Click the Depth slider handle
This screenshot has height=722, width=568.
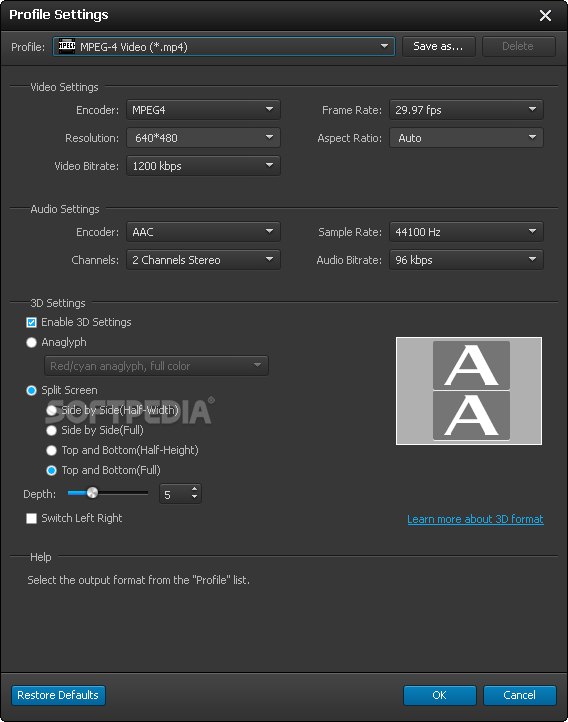point(93,493)
